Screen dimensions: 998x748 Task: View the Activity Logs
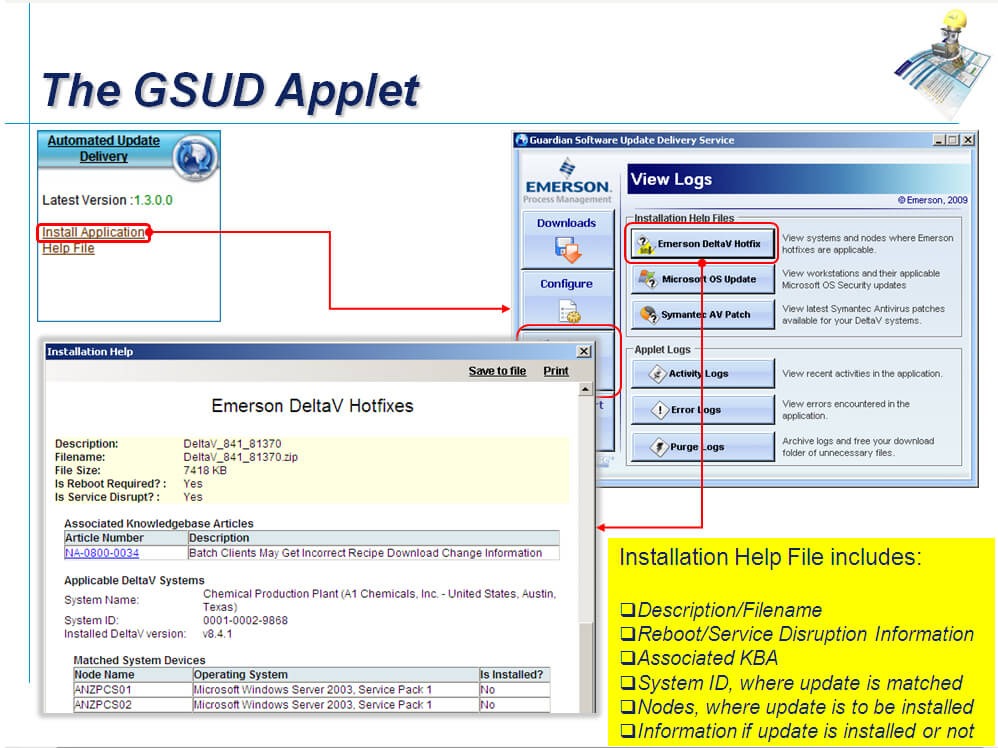click(701, 374)
